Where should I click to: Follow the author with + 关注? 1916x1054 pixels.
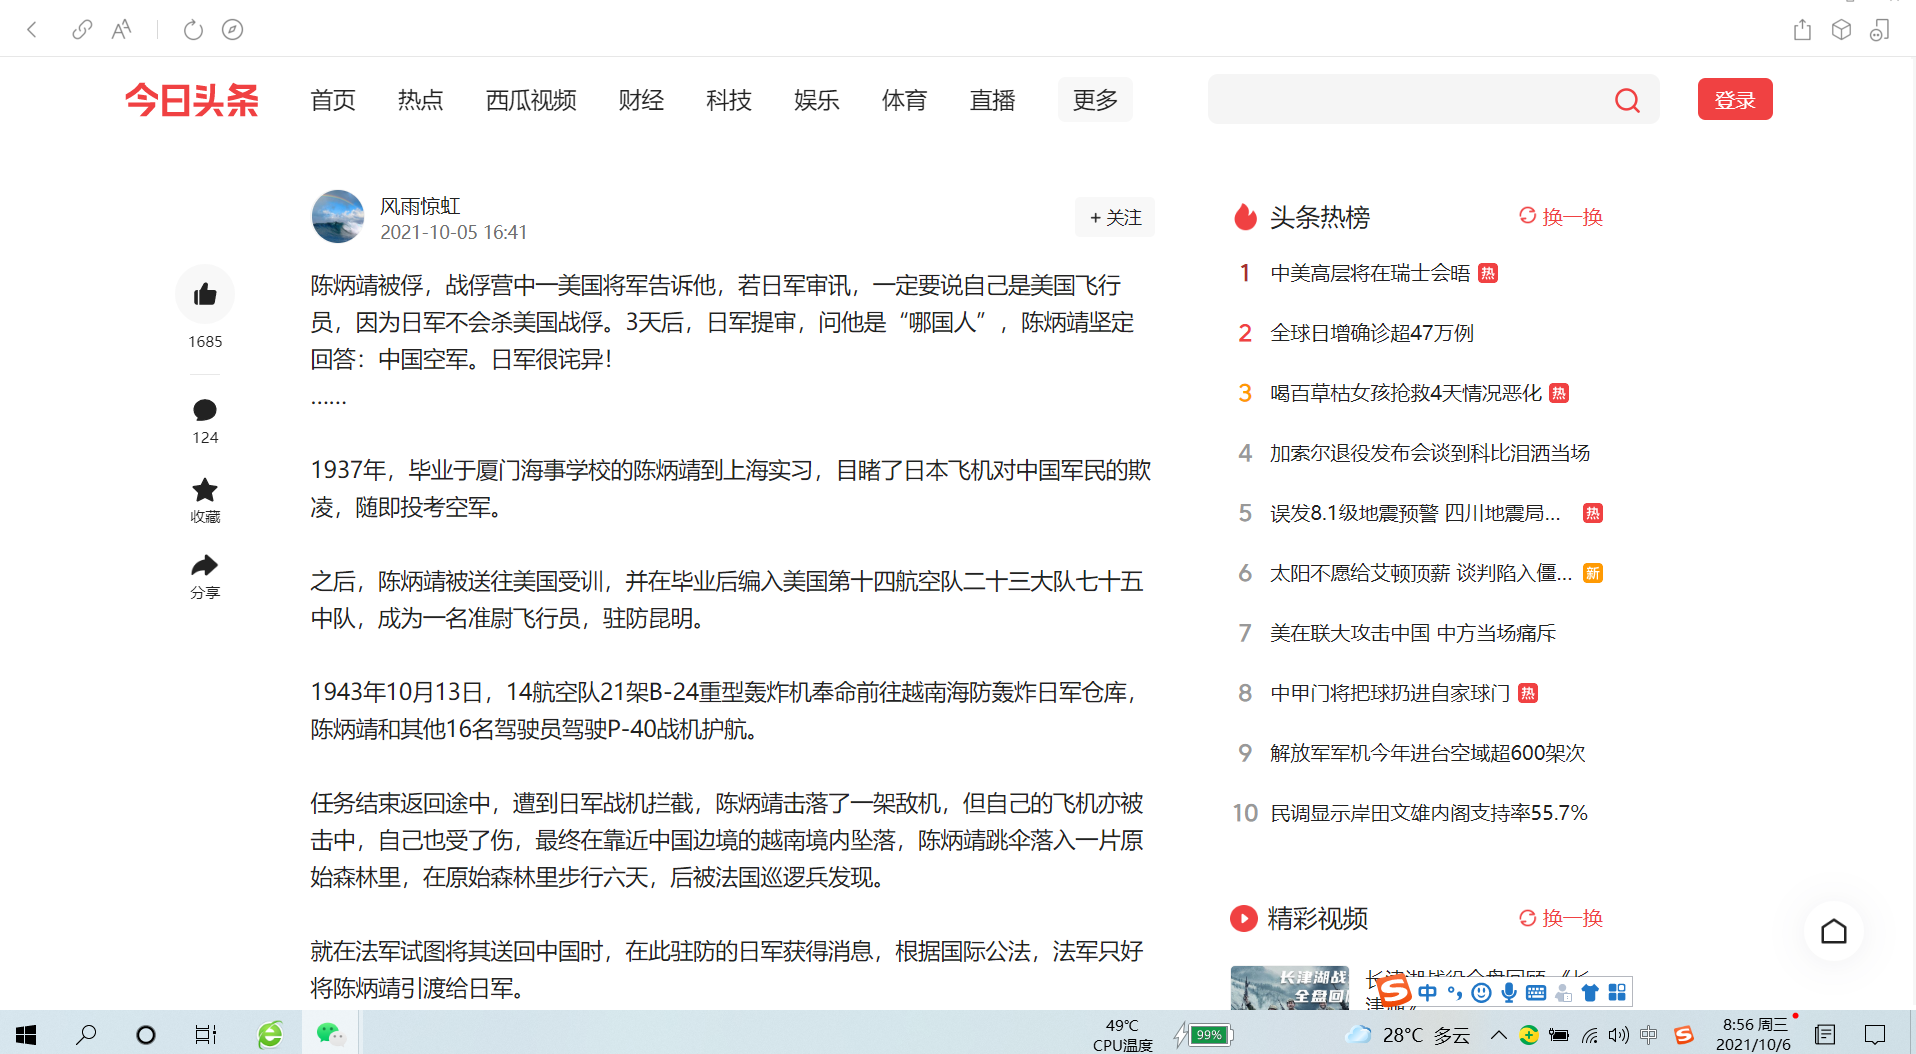point(1115,217)
